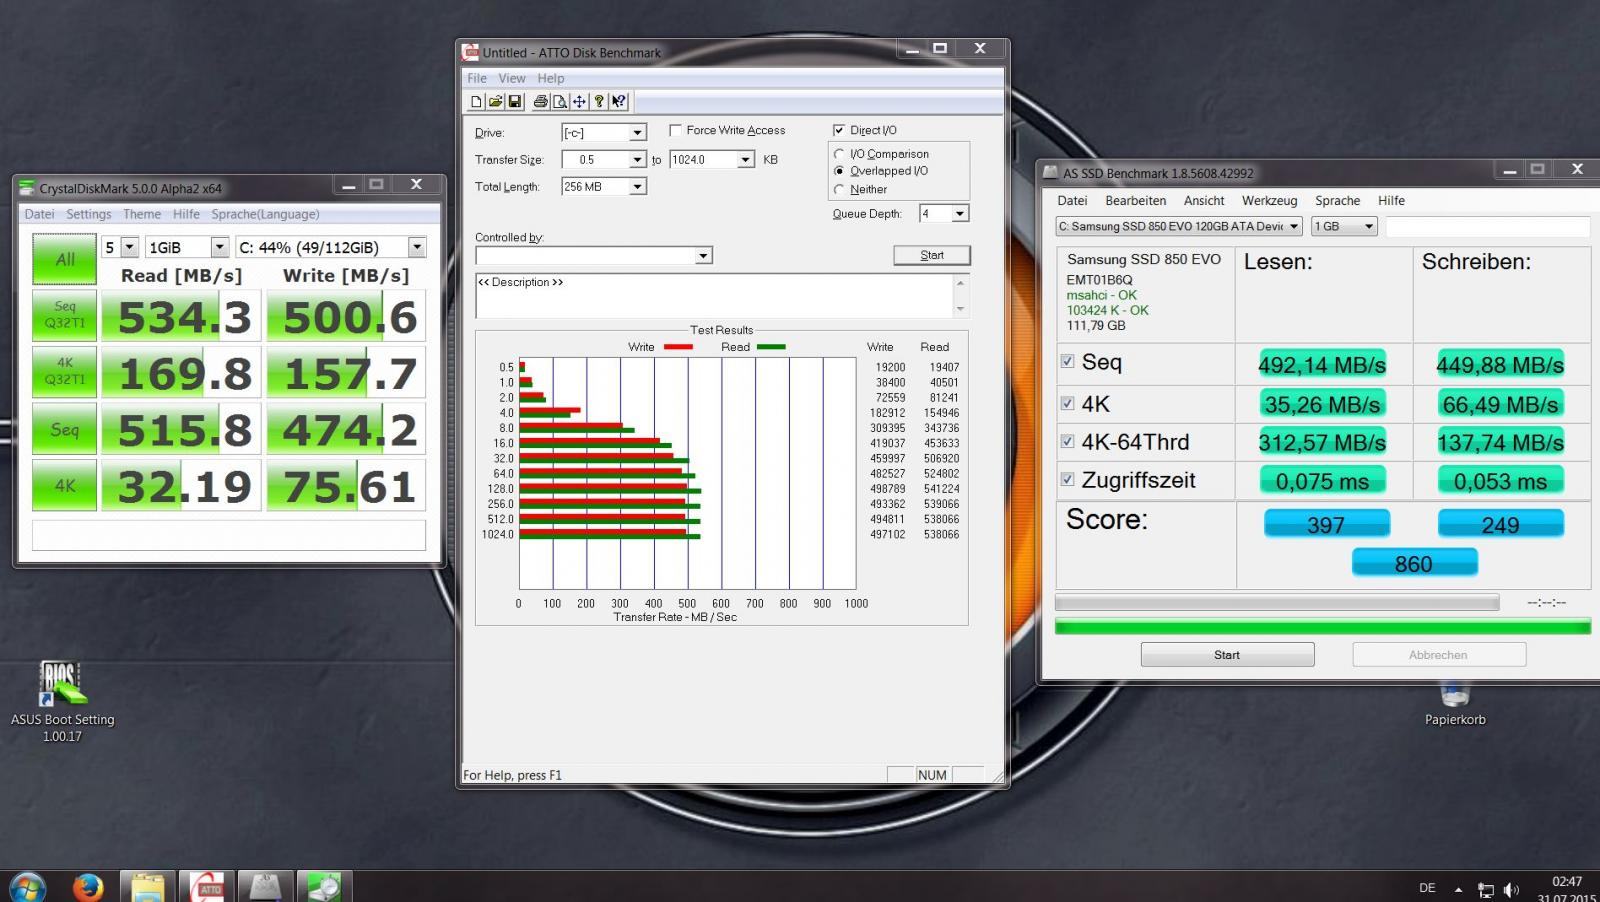The height and width of the screenshot is (902, 1600).
Task: Select I/O Comparison radio button
Action: 839,154
